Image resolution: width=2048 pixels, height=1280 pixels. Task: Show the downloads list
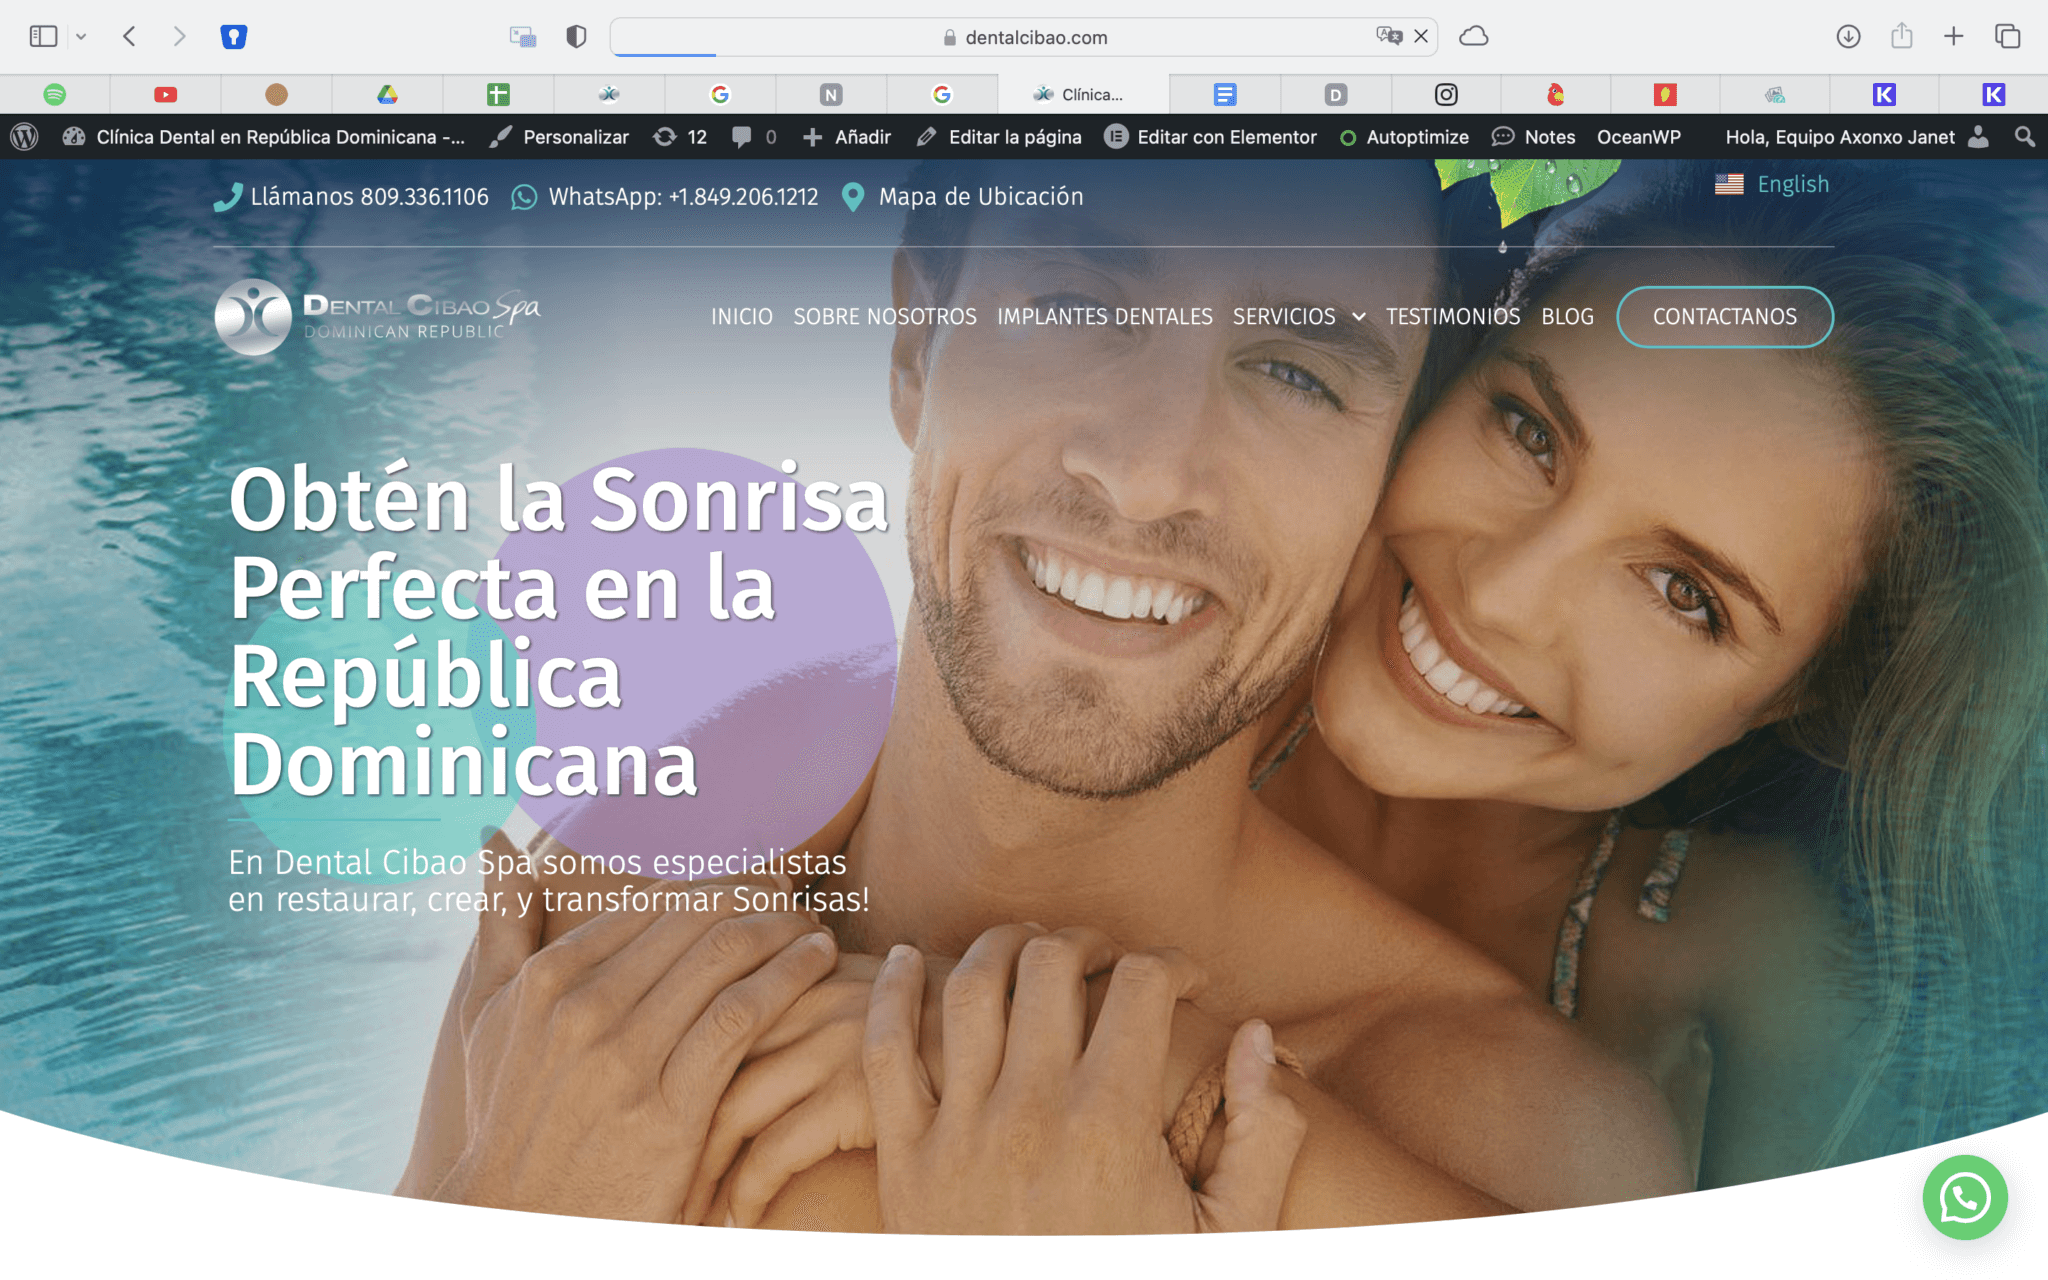click(x=1848, y=37)
